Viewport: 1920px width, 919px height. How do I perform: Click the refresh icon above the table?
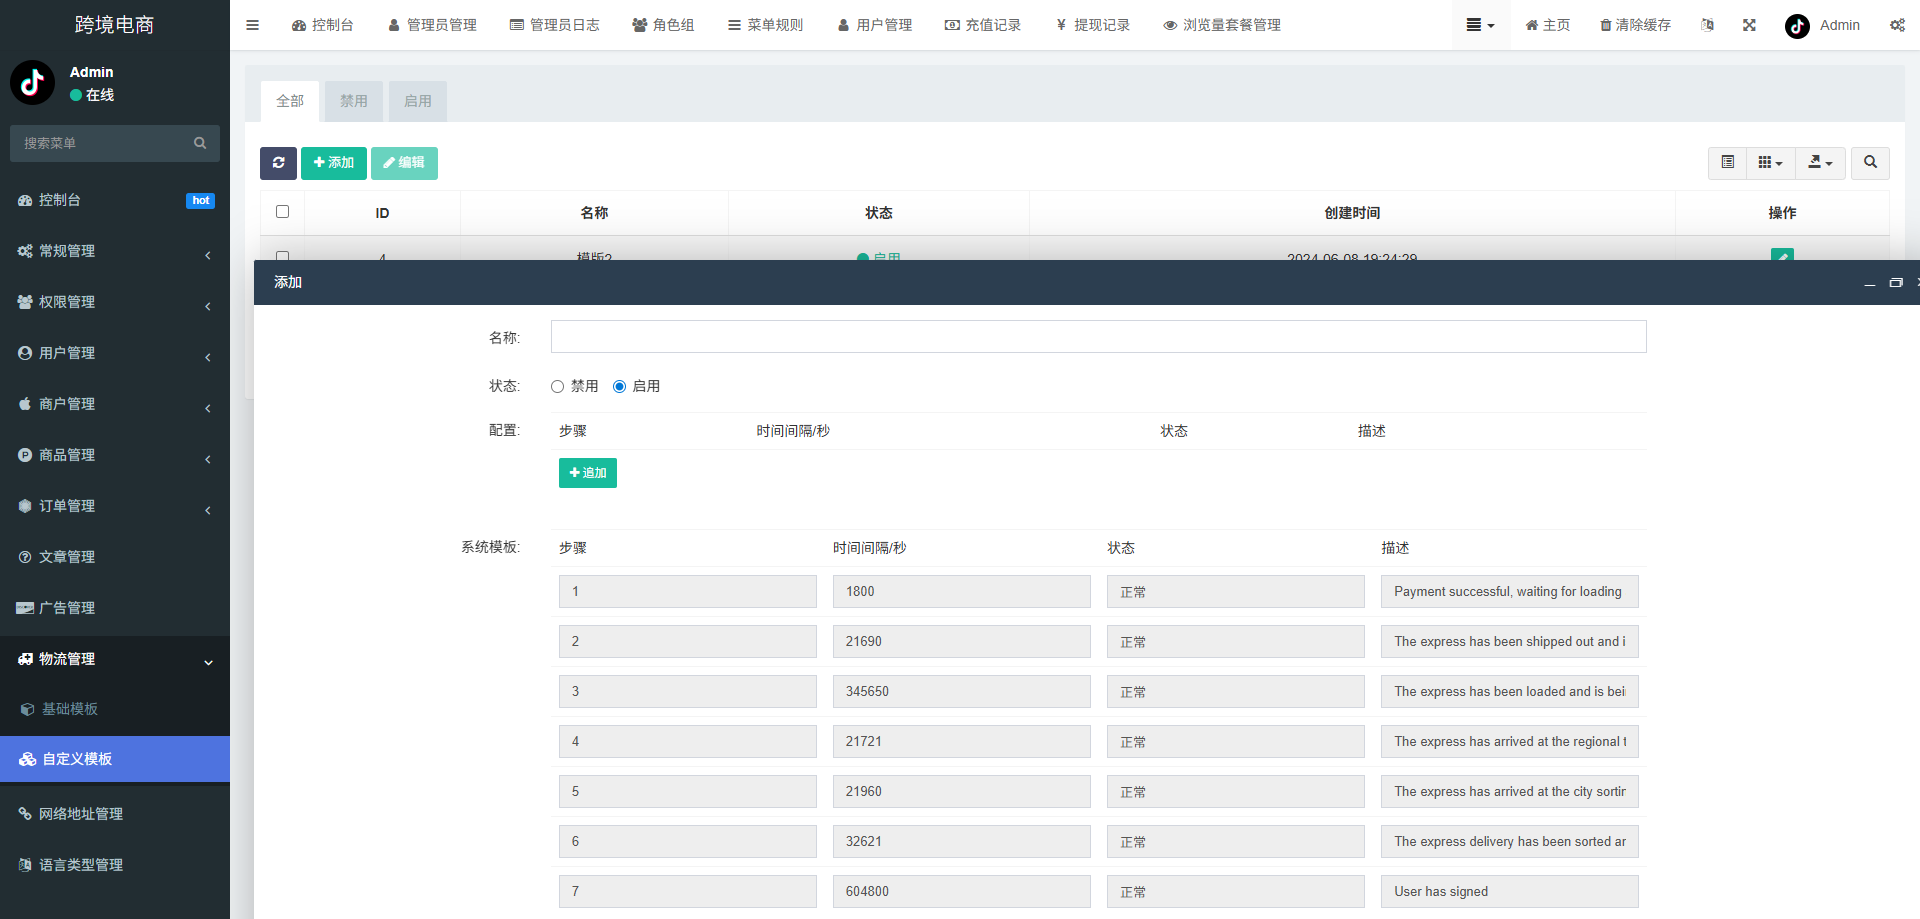pos(278,163)
